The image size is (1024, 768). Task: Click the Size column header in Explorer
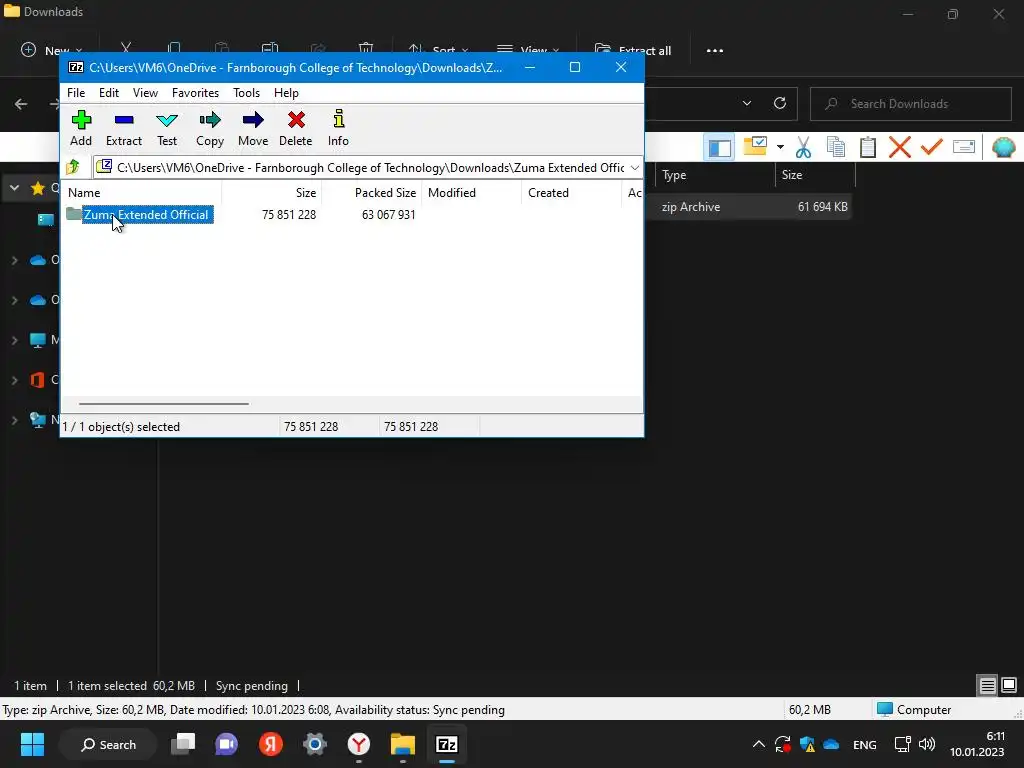coord(814,175)
